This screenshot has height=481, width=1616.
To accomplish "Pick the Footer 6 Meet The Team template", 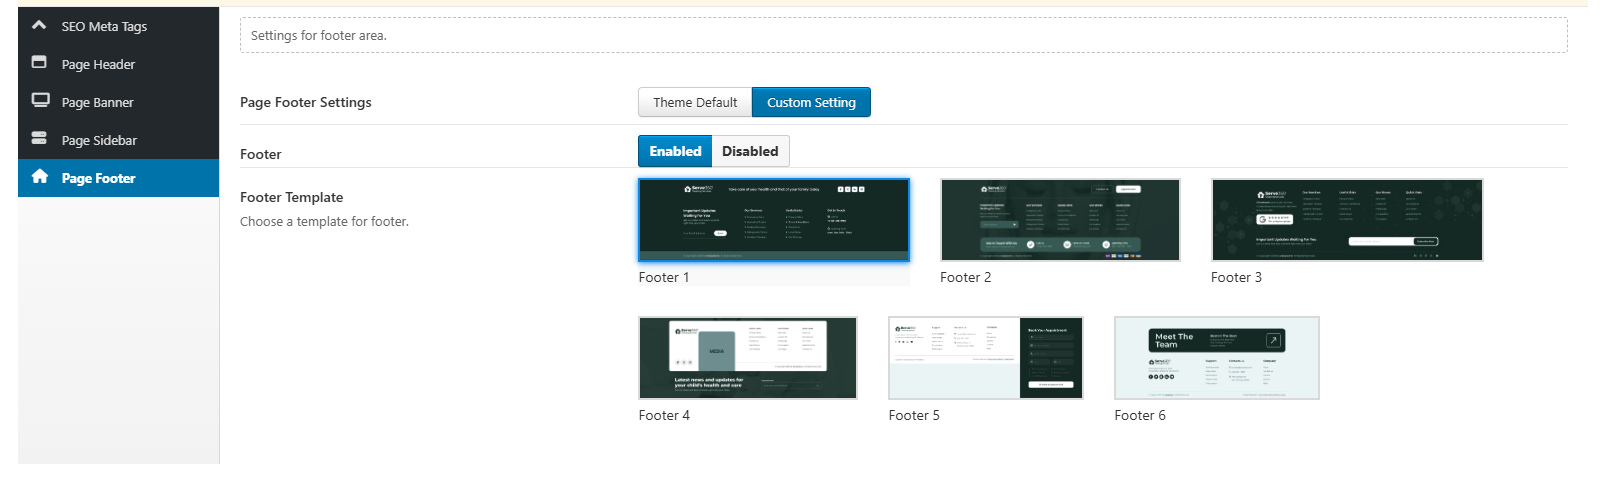I will coord(1217,358).
